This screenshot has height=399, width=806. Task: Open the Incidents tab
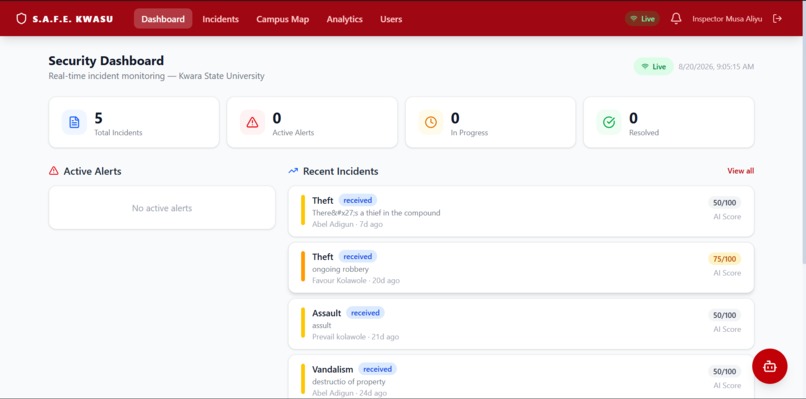pyautogui.click(x=221, y=19)
